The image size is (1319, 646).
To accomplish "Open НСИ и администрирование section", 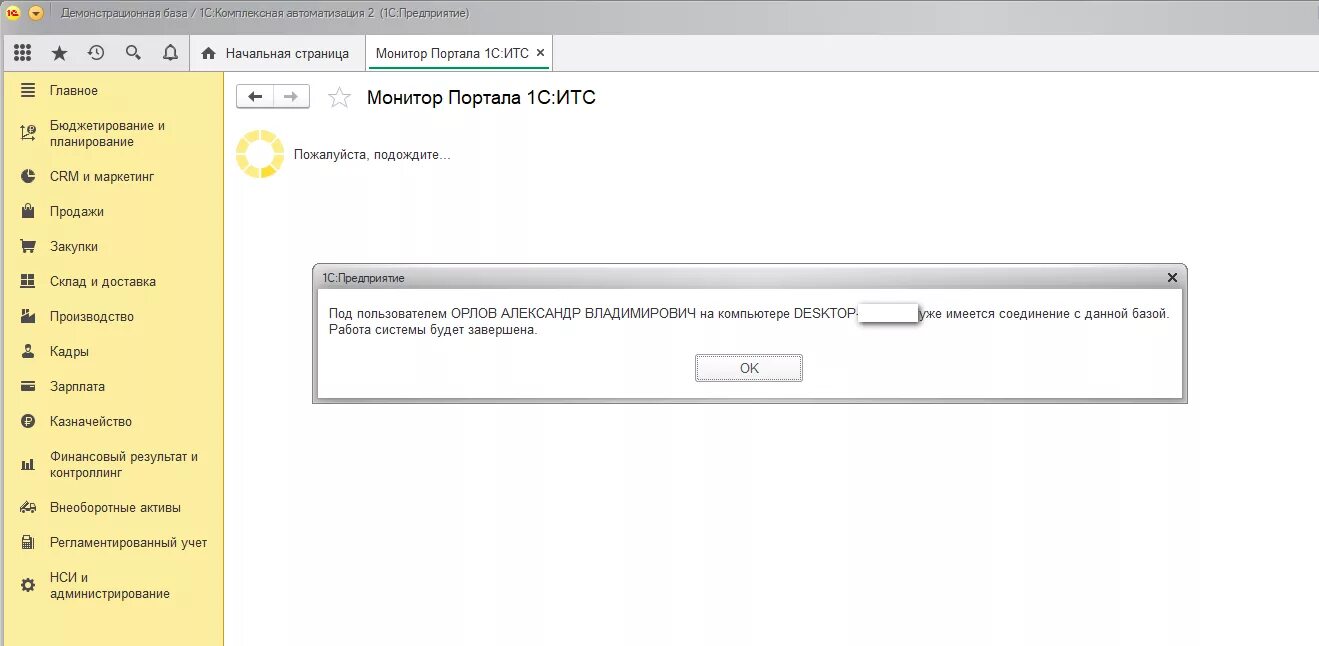I will click(112, 585).
